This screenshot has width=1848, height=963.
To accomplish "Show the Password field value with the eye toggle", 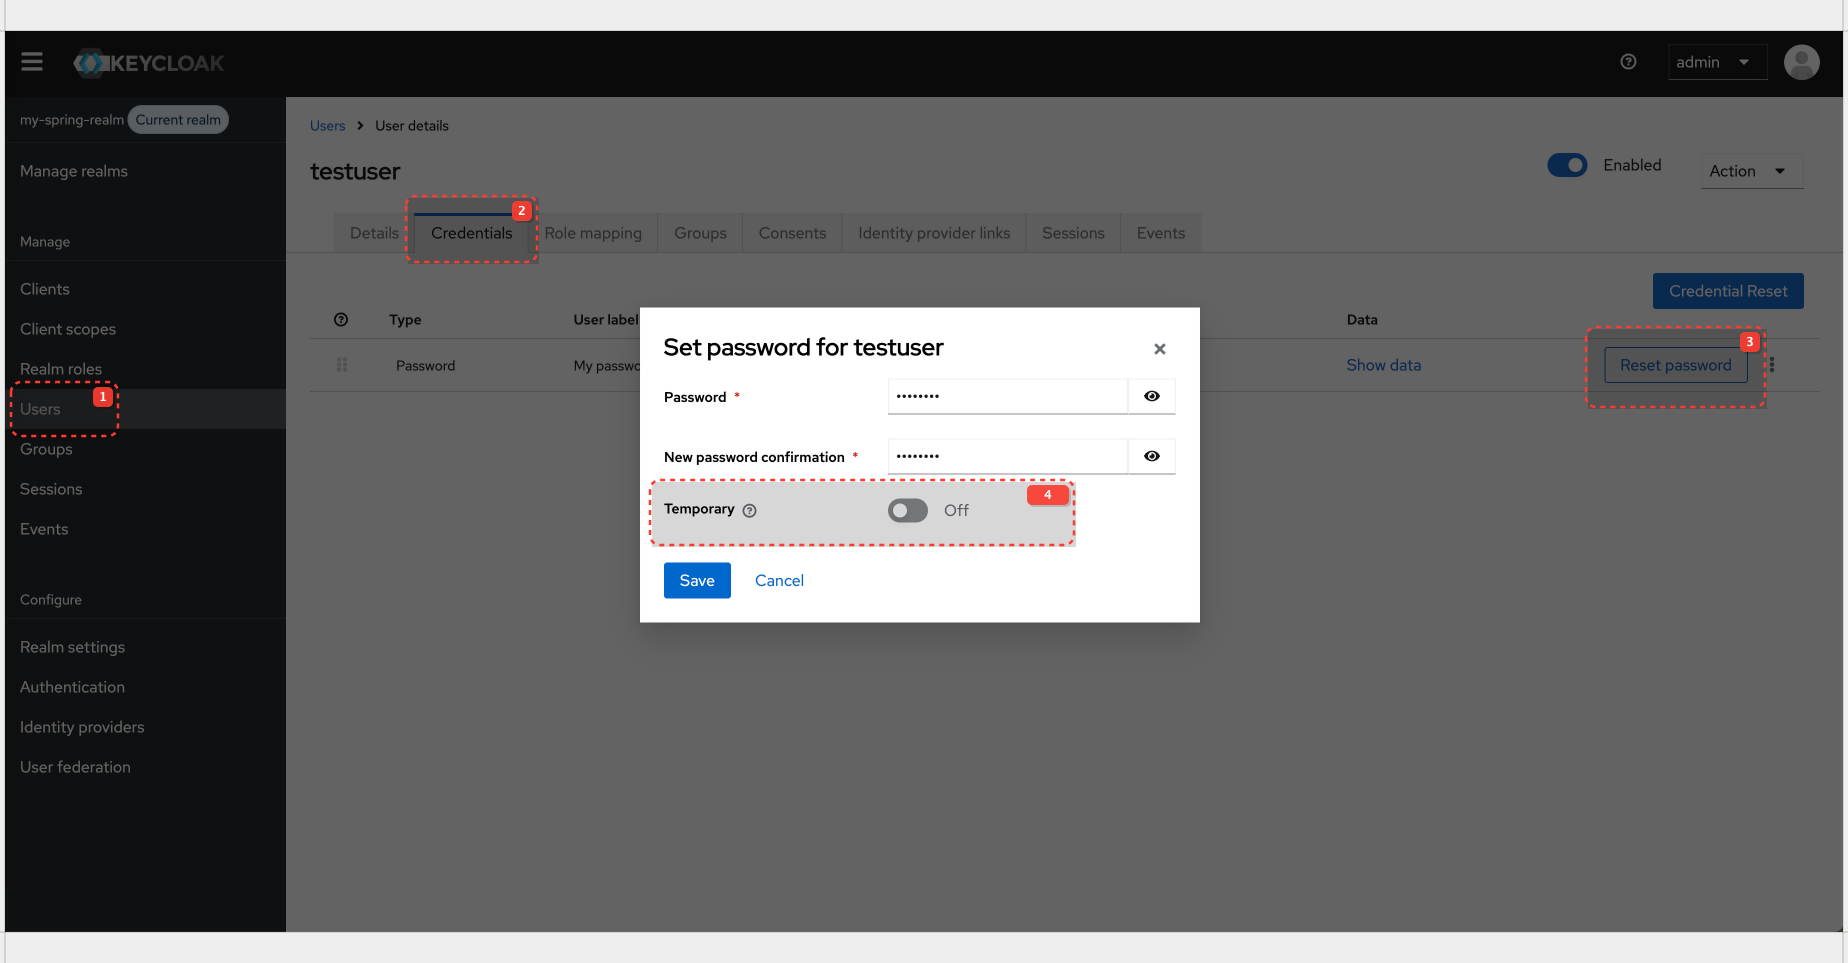I will pos(1151,396).
